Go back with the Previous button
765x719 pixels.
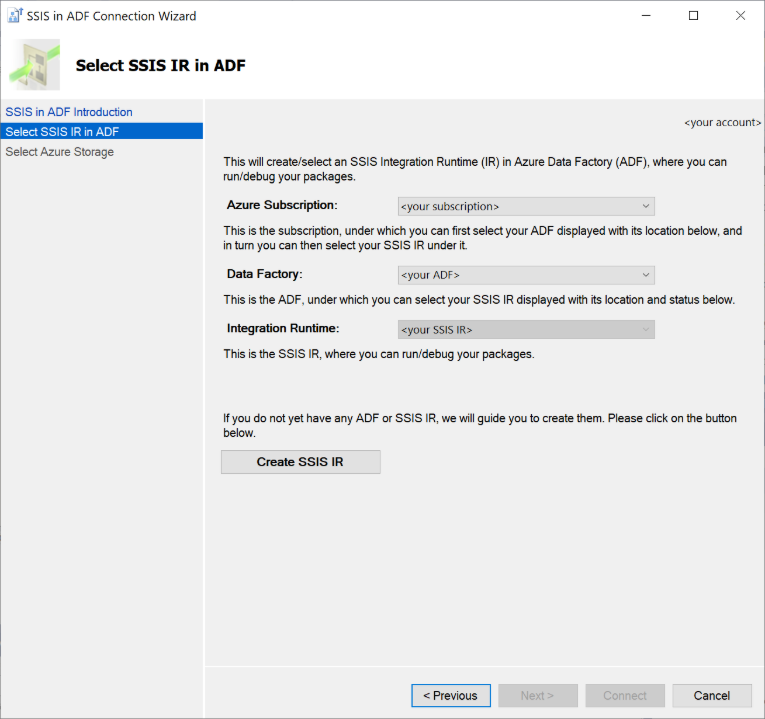click(x=451, y=695)
